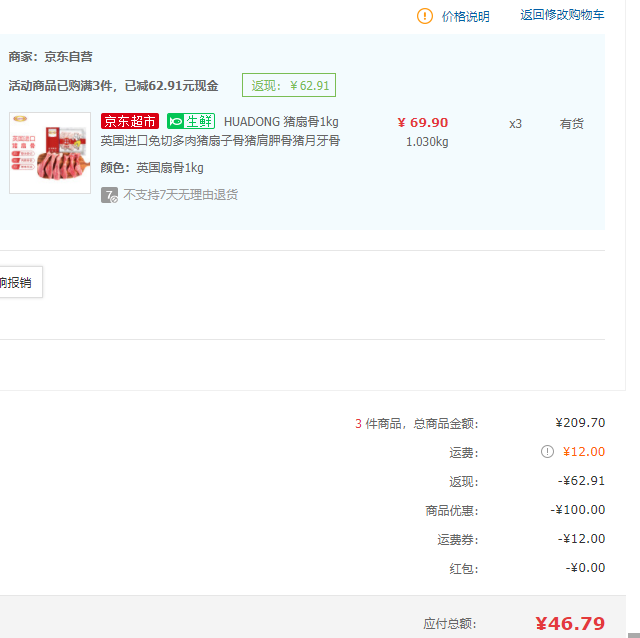640x638 pixels.
Task: Click the gray 7-day no-return icon
Action: click(x=109, y=195)
